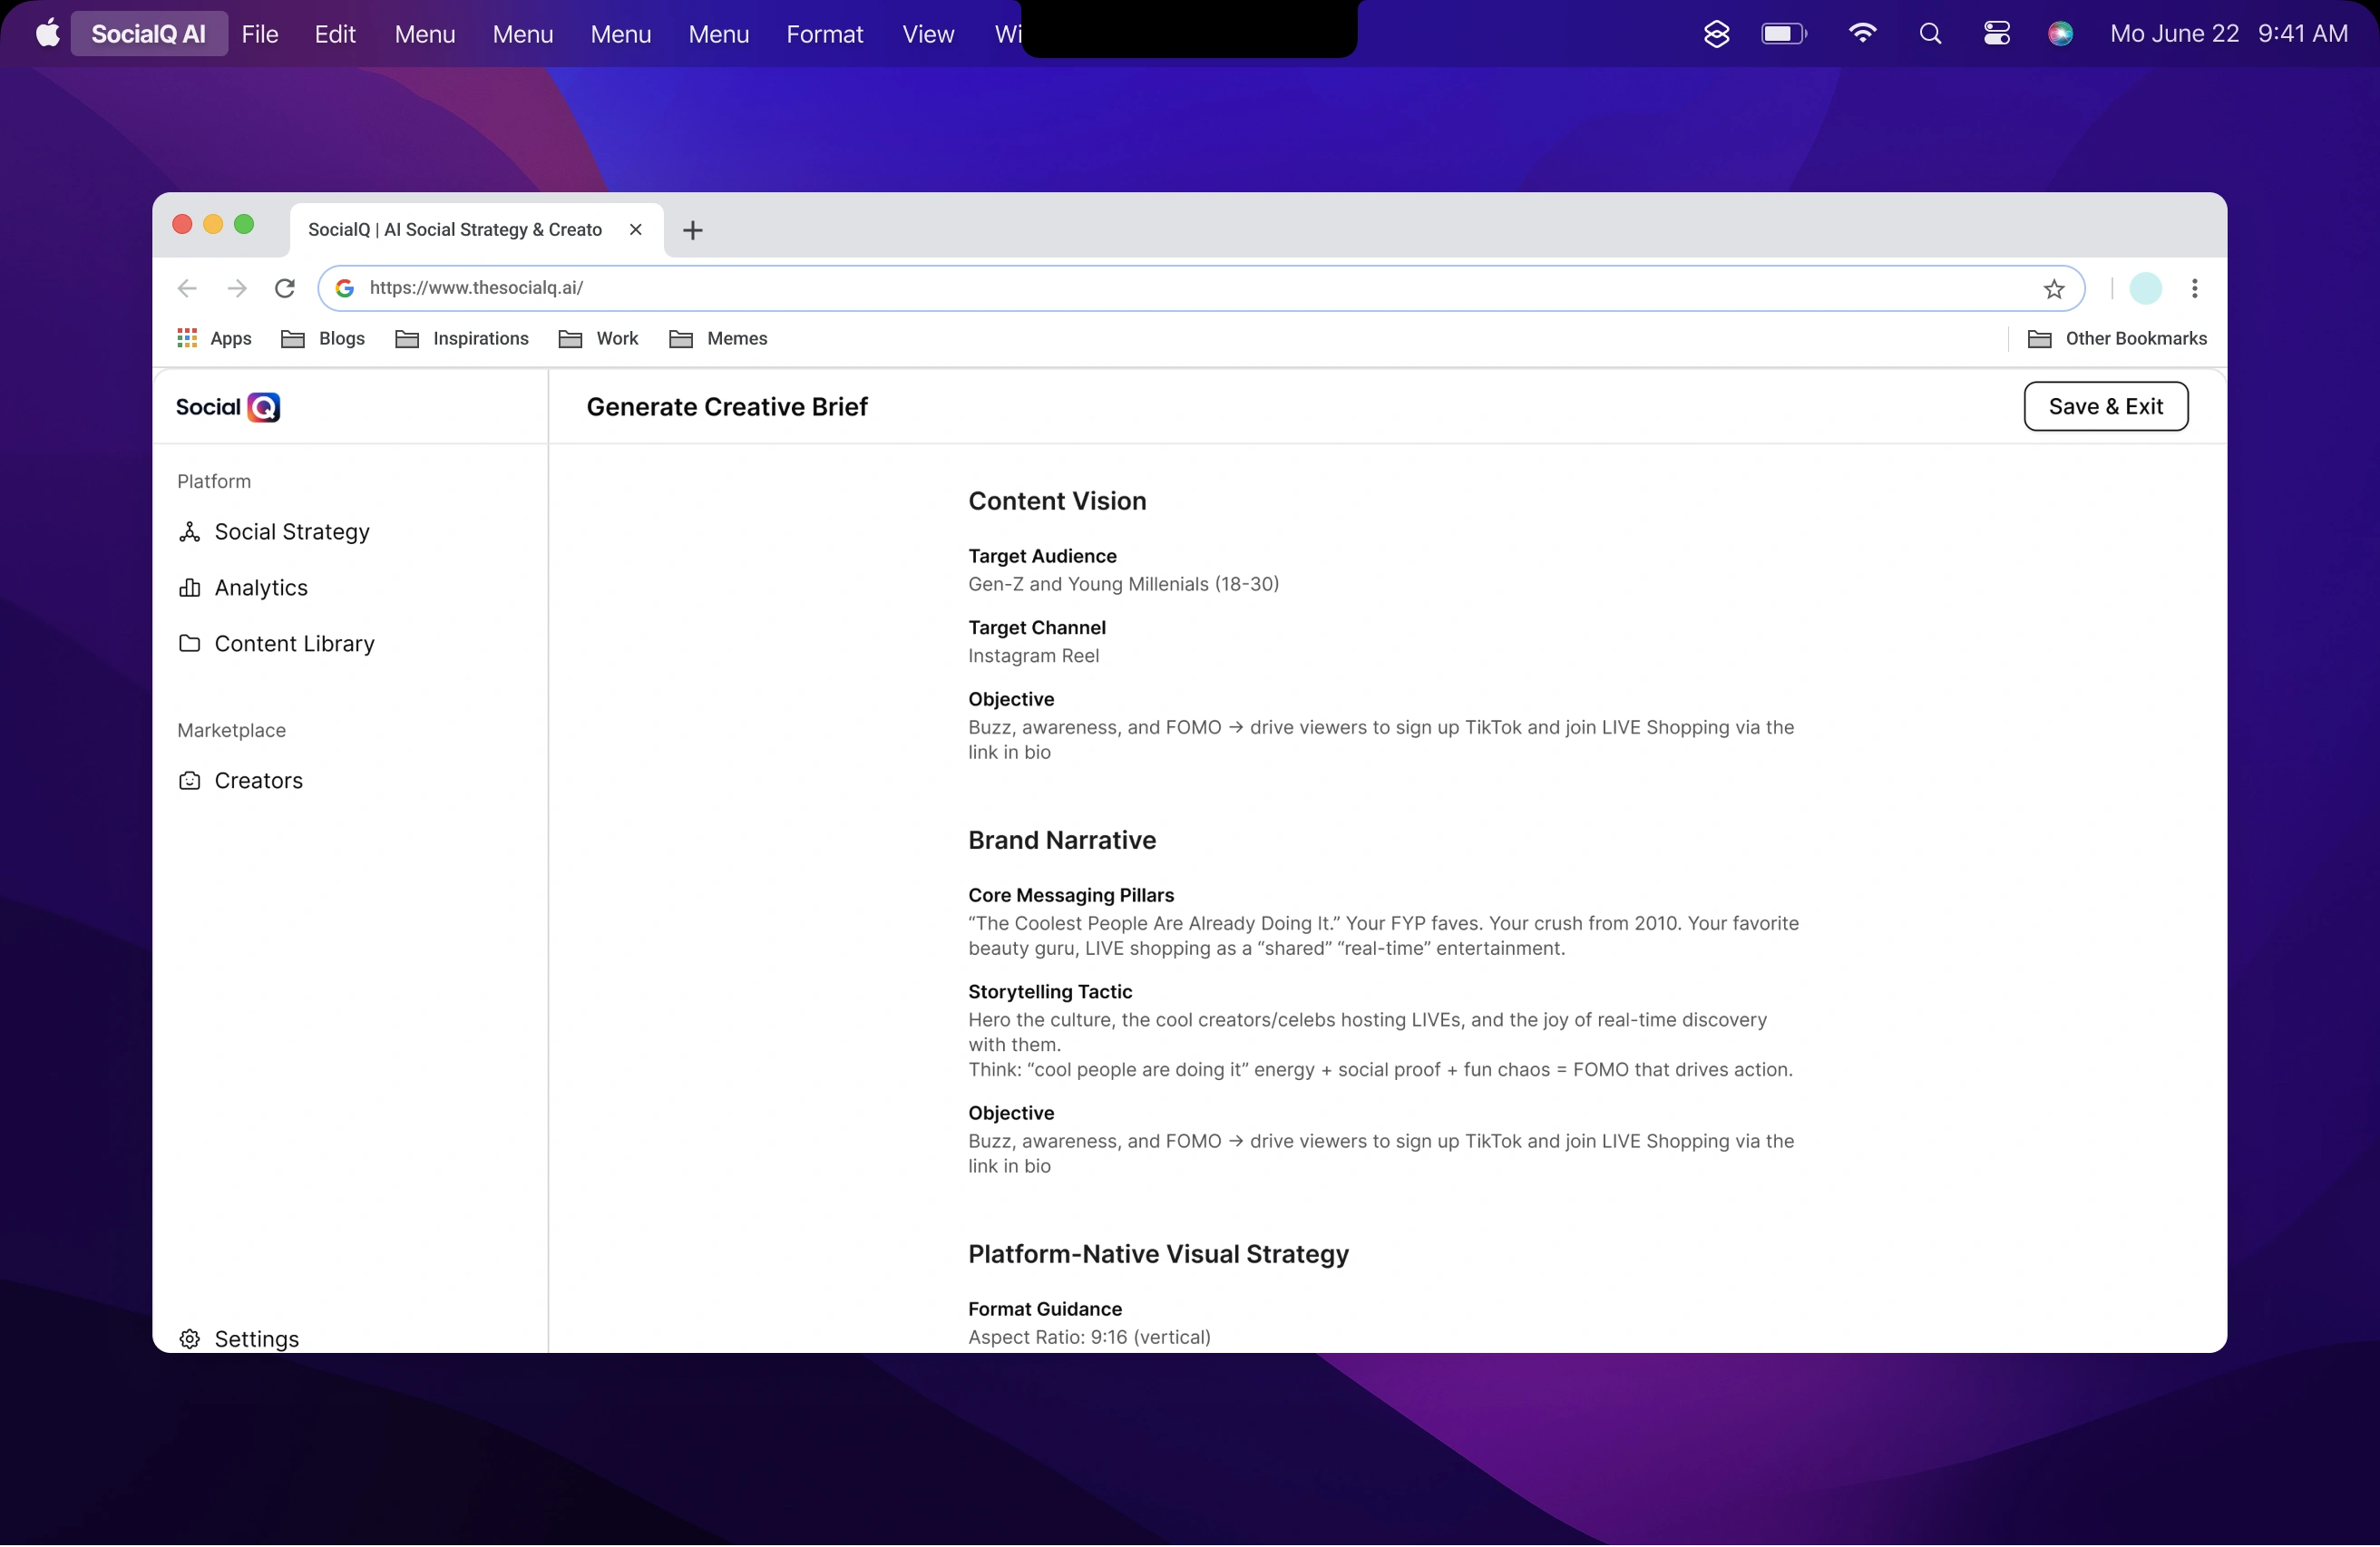Reload the current page
Viewport: 2380px width, 1547px height.
[285, 289]
